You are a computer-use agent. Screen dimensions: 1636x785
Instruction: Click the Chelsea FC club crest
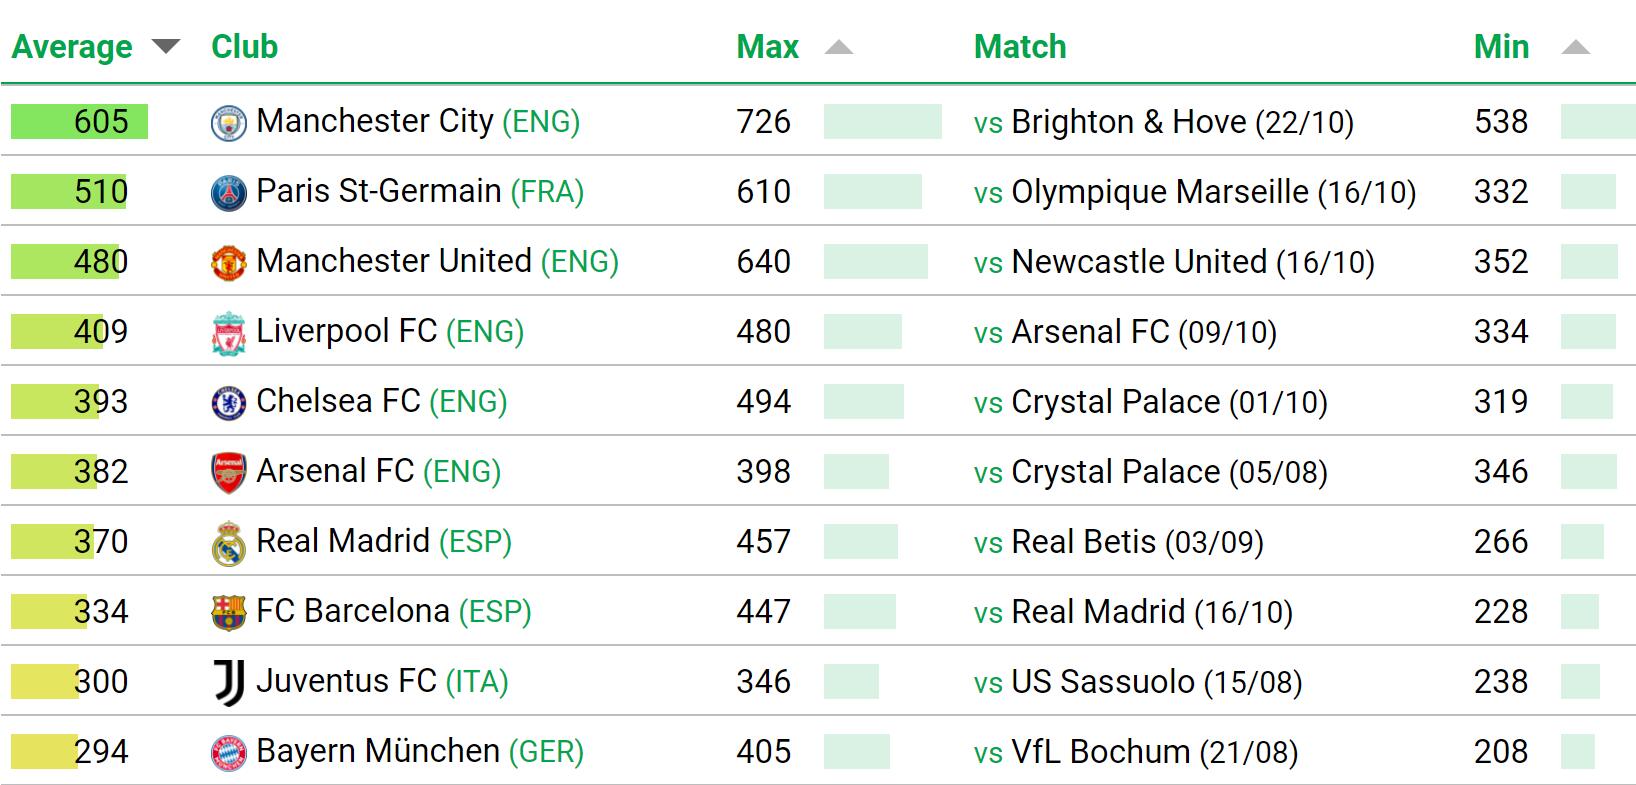click(229, 403)
